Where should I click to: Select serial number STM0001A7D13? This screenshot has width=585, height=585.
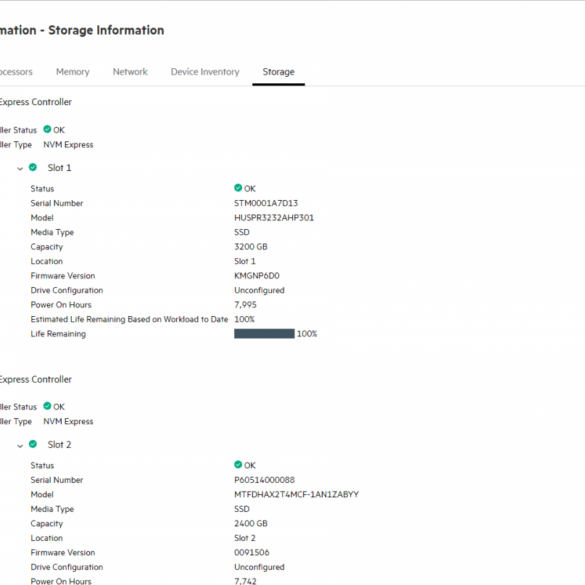click(266, 203)
